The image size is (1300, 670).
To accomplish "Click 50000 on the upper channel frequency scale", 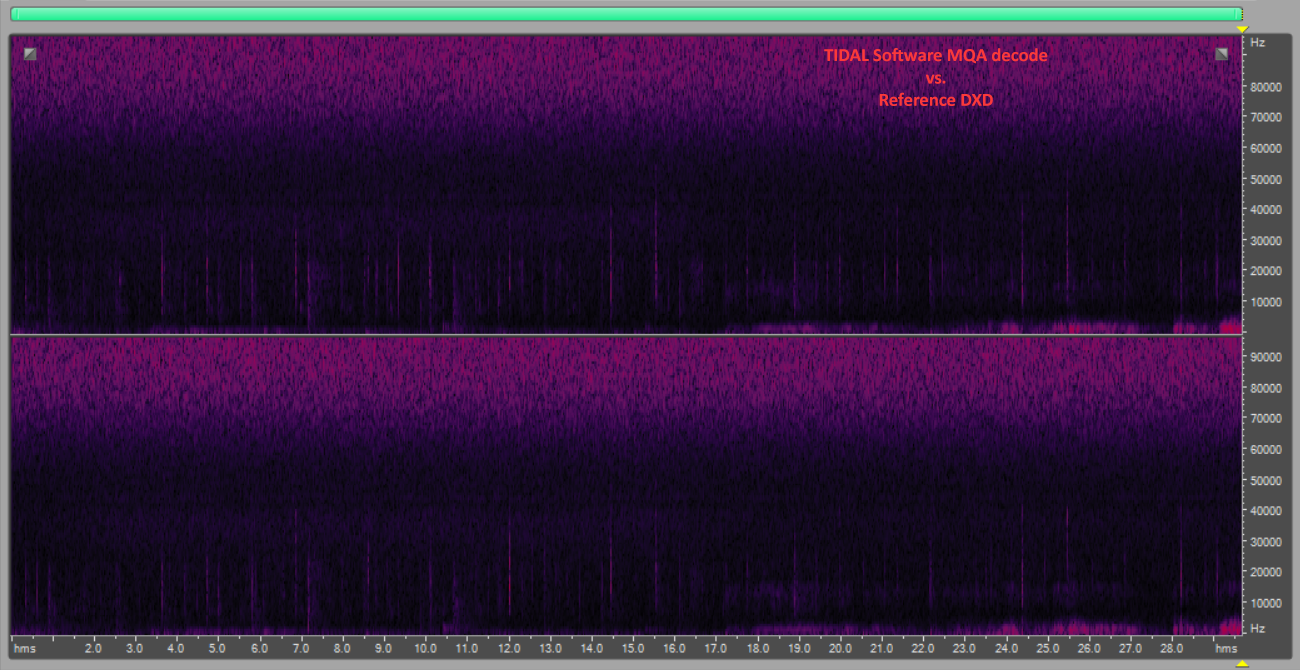I will coord(1267,180).
